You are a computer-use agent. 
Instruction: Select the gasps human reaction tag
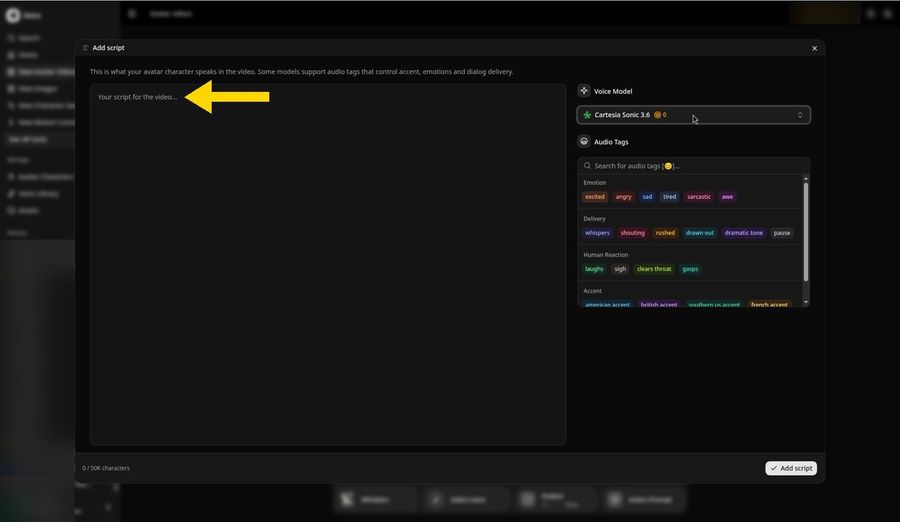(690, 269)
